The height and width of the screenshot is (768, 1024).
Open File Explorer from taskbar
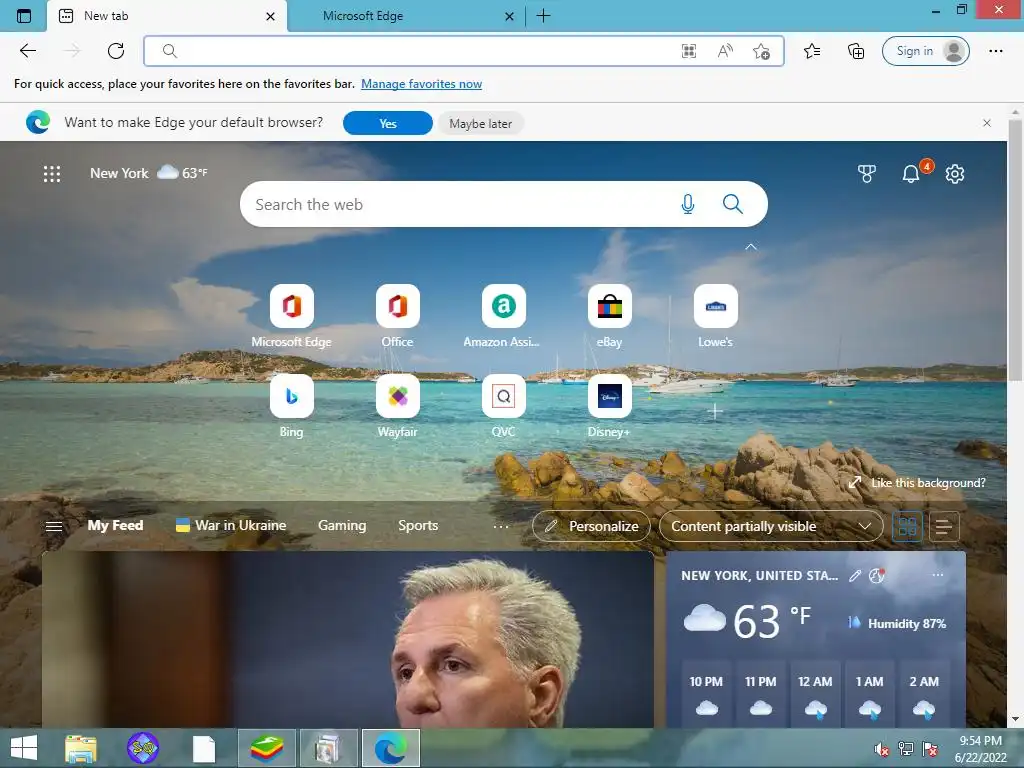tap(81, 748)
